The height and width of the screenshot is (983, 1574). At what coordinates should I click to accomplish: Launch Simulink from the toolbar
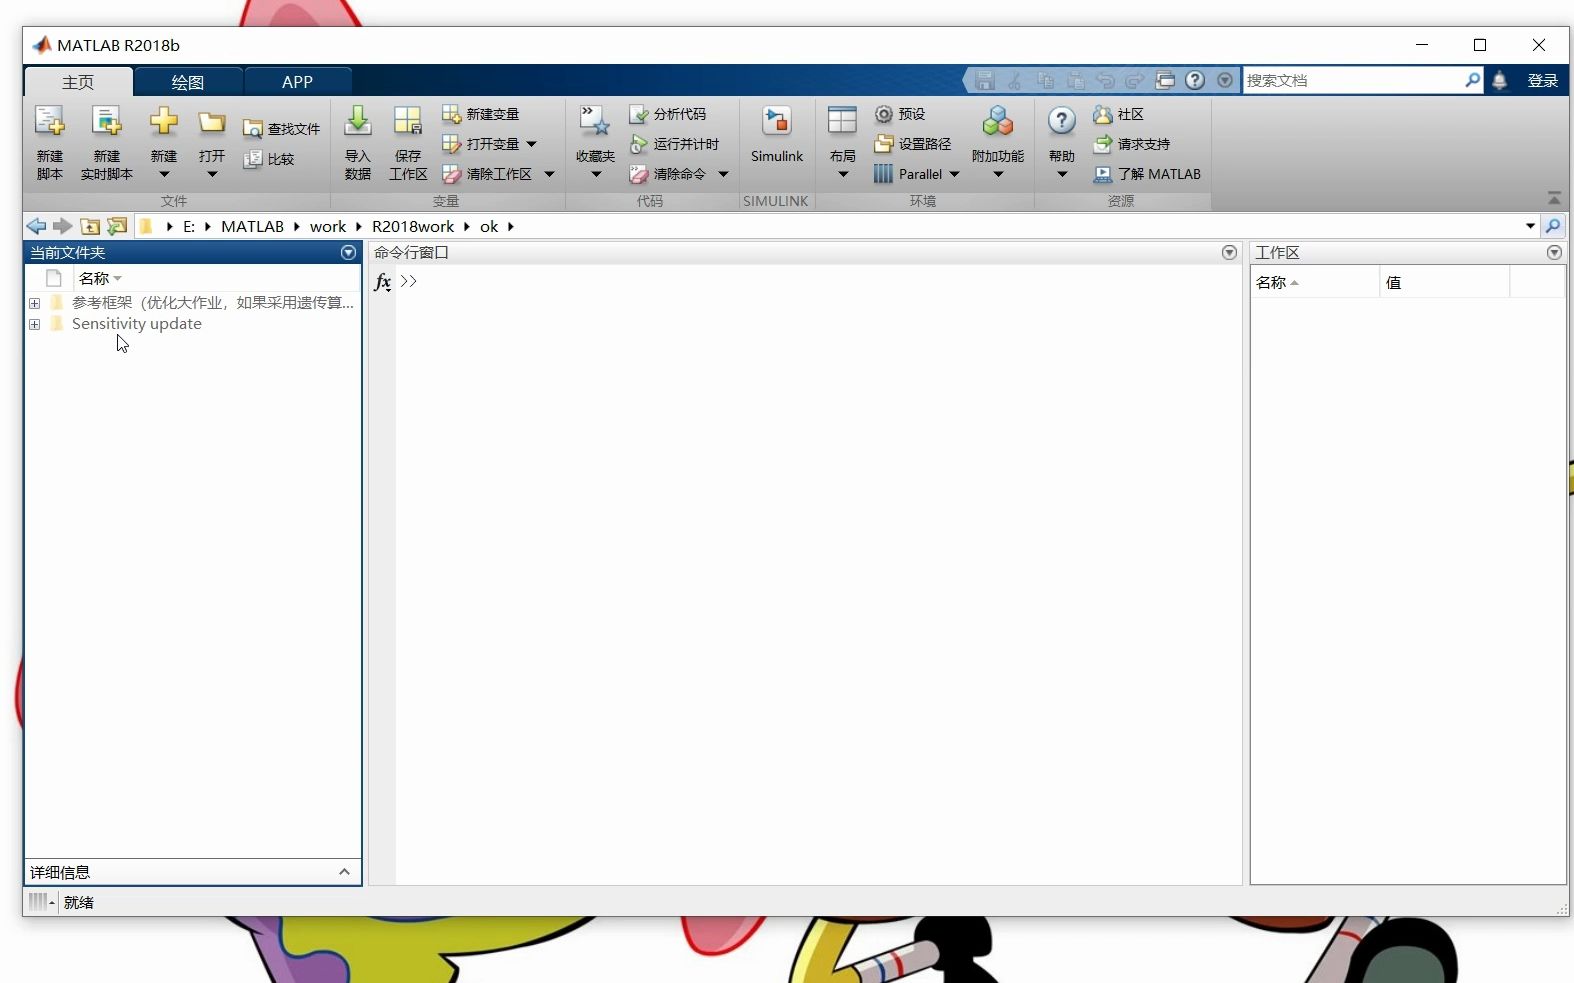point(777,134)
